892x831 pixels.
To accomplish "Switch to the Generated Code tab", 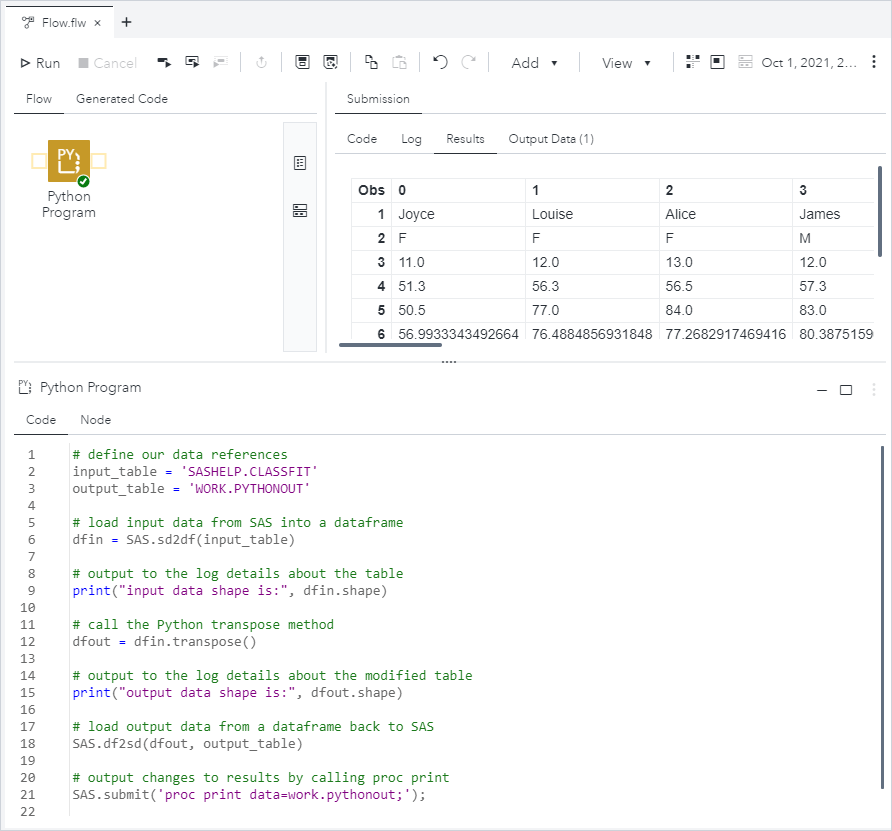I will 122,99.
